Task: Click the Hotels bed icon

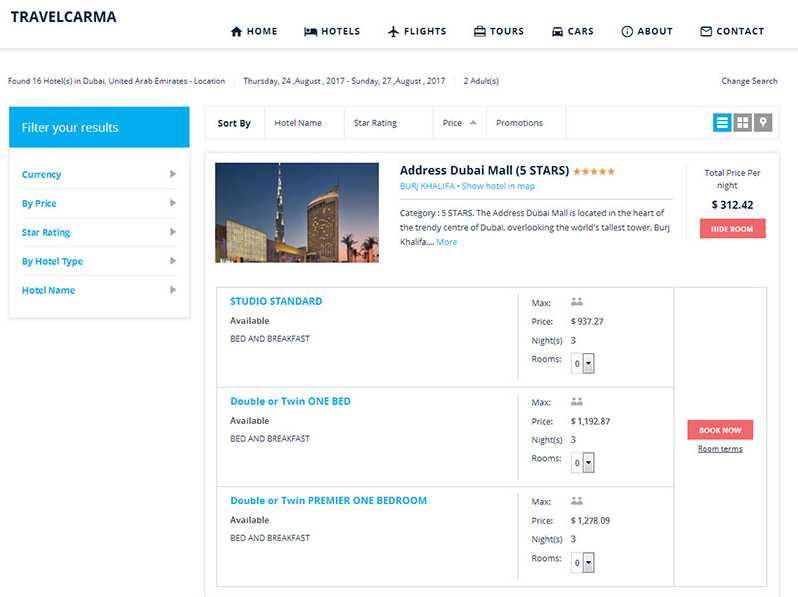Action: coord(310,32)
